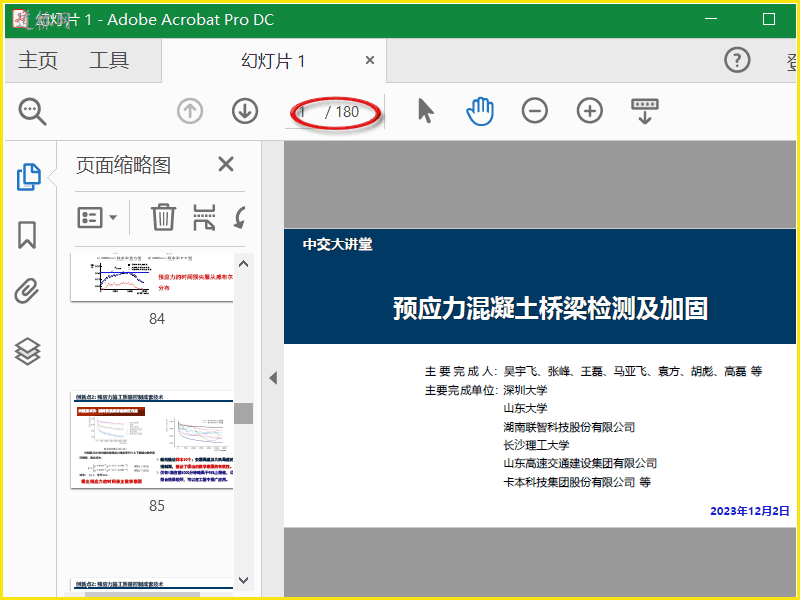Image resolution: width=800 pixels, height=600 pixels.
Task: Open the attachments paperclip panel
Action: 27,291
